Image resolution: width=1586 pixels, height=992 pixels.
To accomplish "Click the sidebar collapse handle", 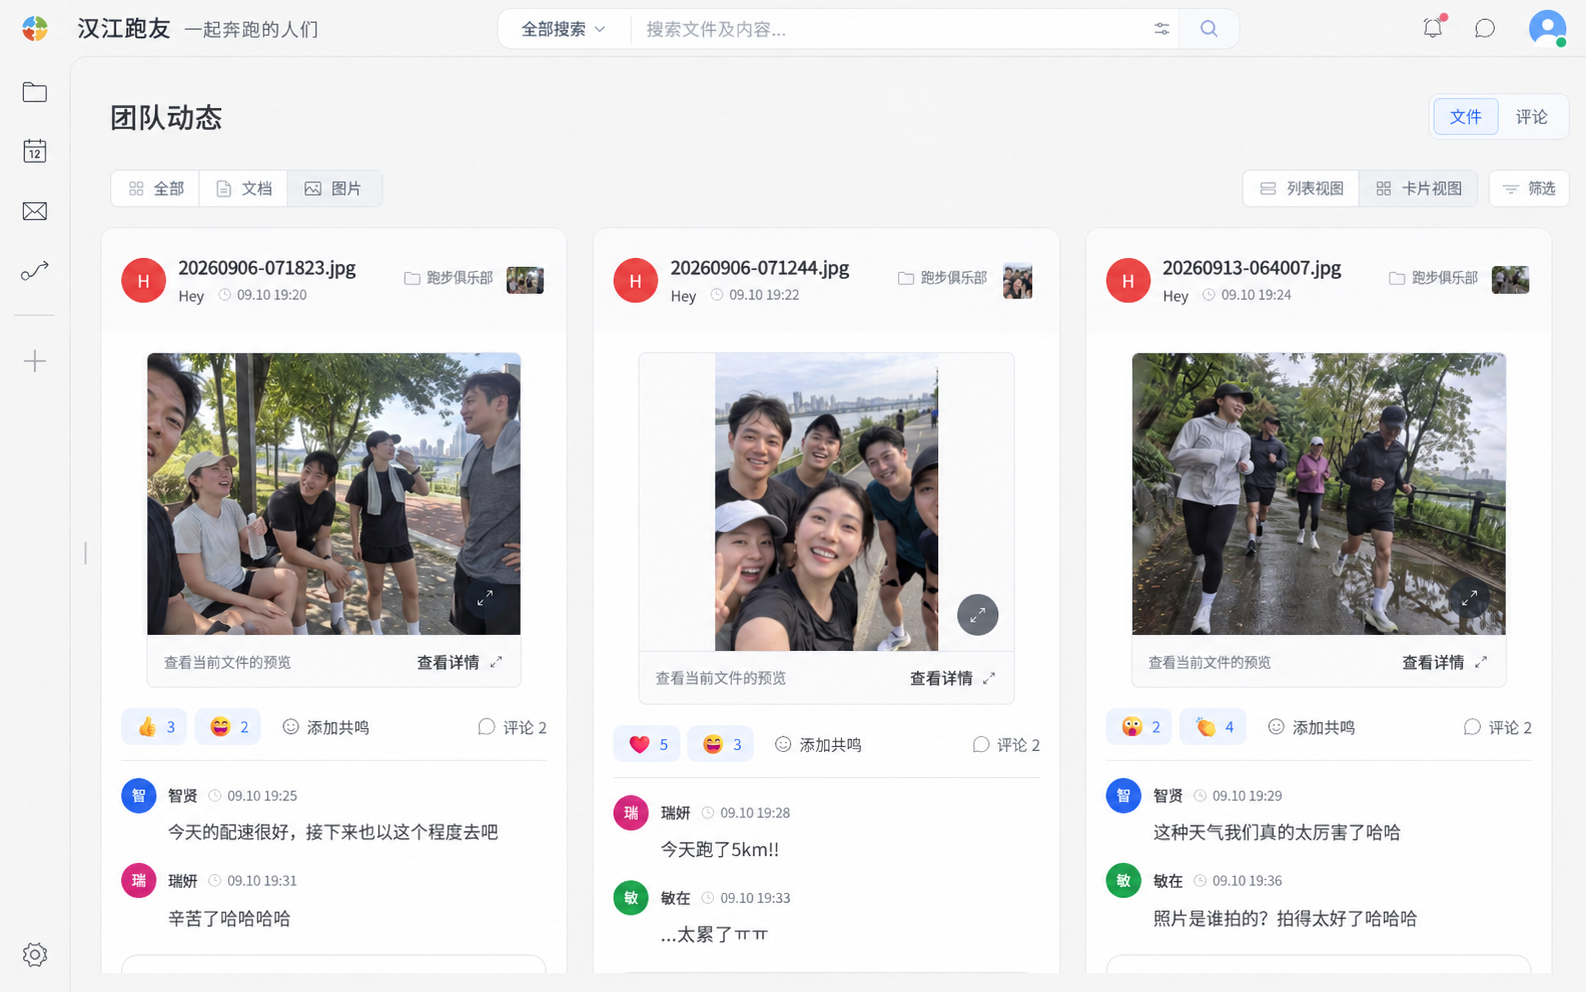I will 86,552.
